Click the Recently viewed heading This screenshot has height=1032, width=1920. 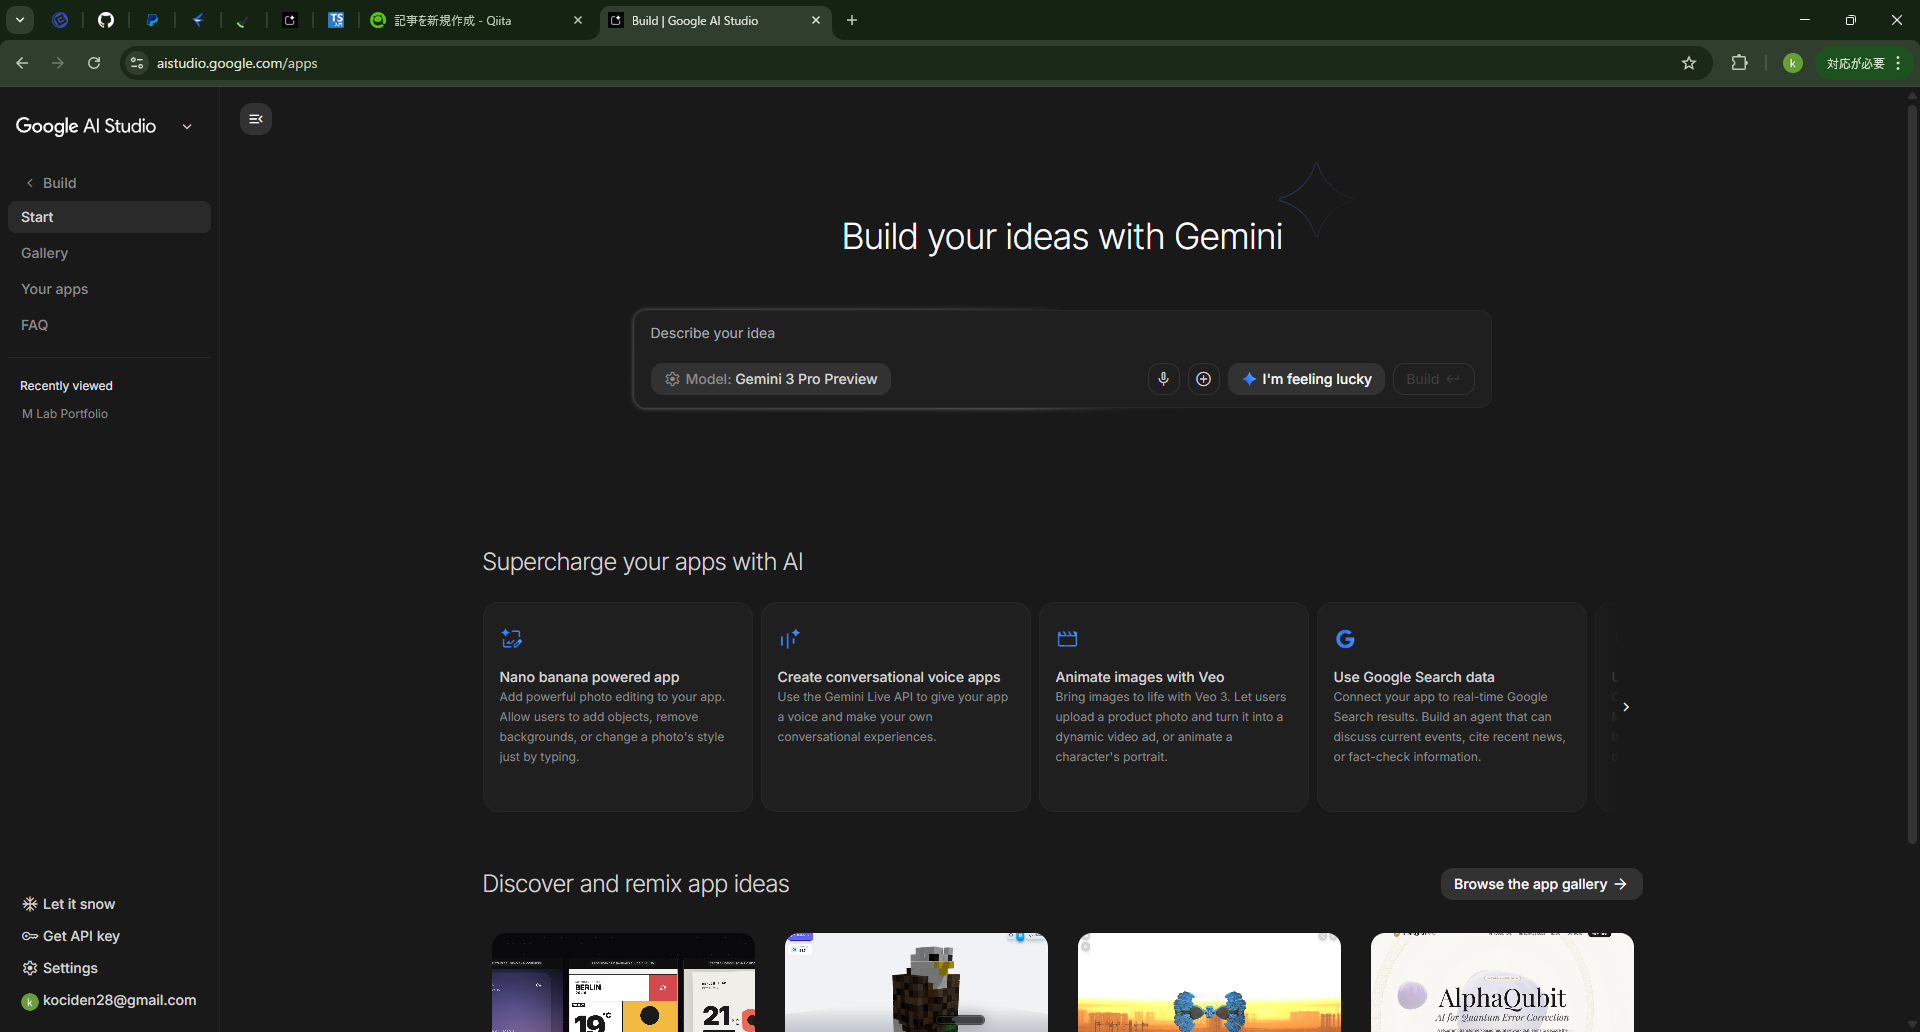(x=66, y=386)
